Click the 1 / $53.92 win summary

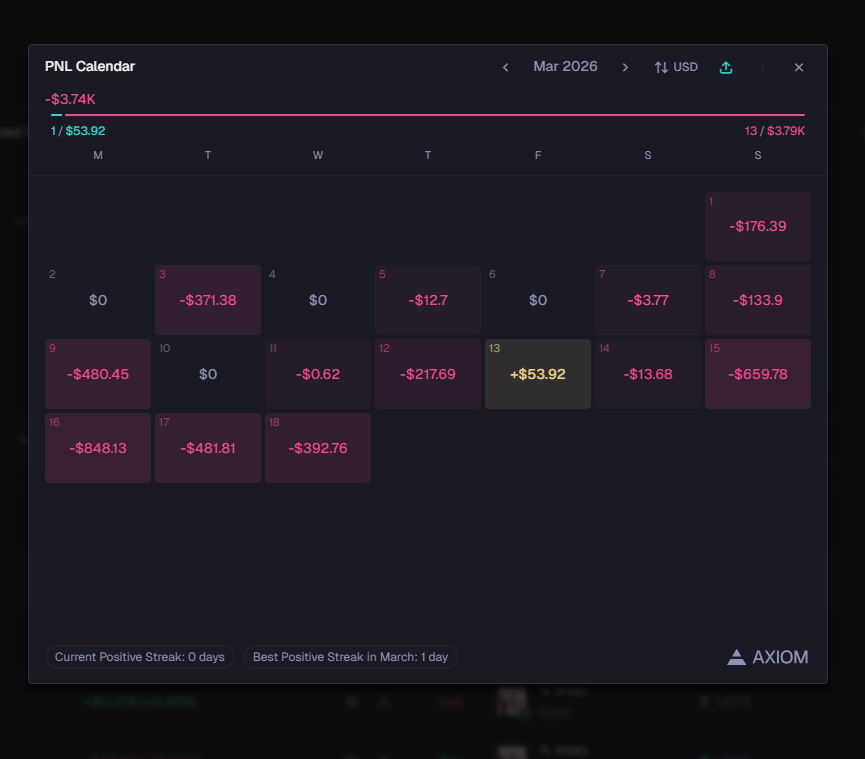click(78, 131)
